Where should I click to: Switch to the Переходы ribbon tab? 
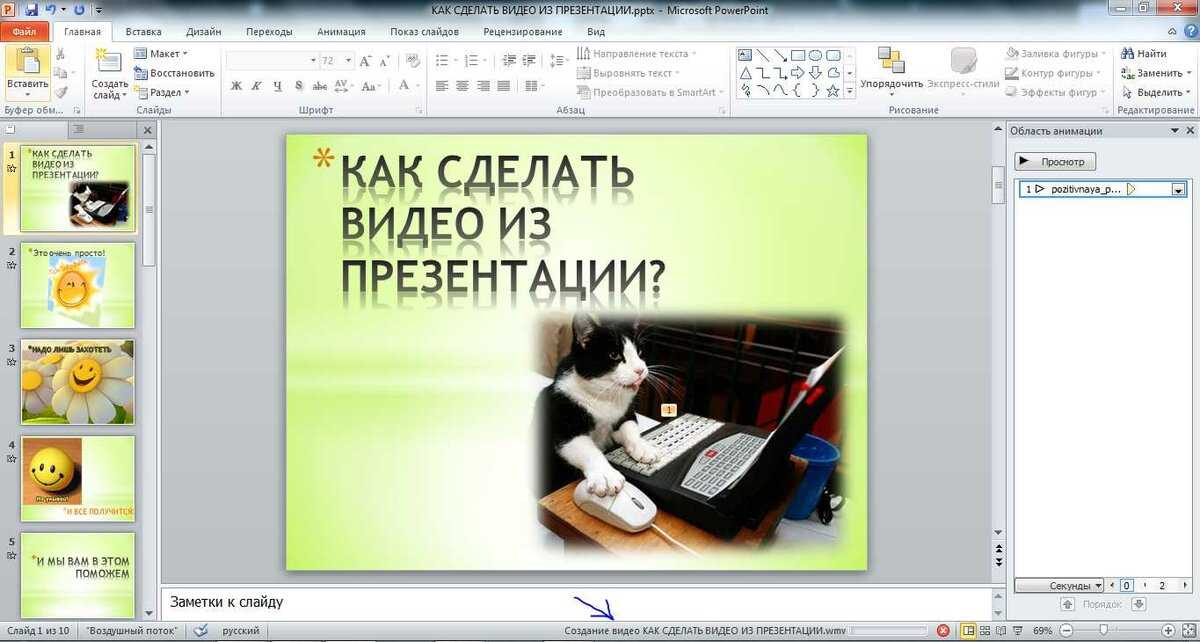[x=269, y=31]
